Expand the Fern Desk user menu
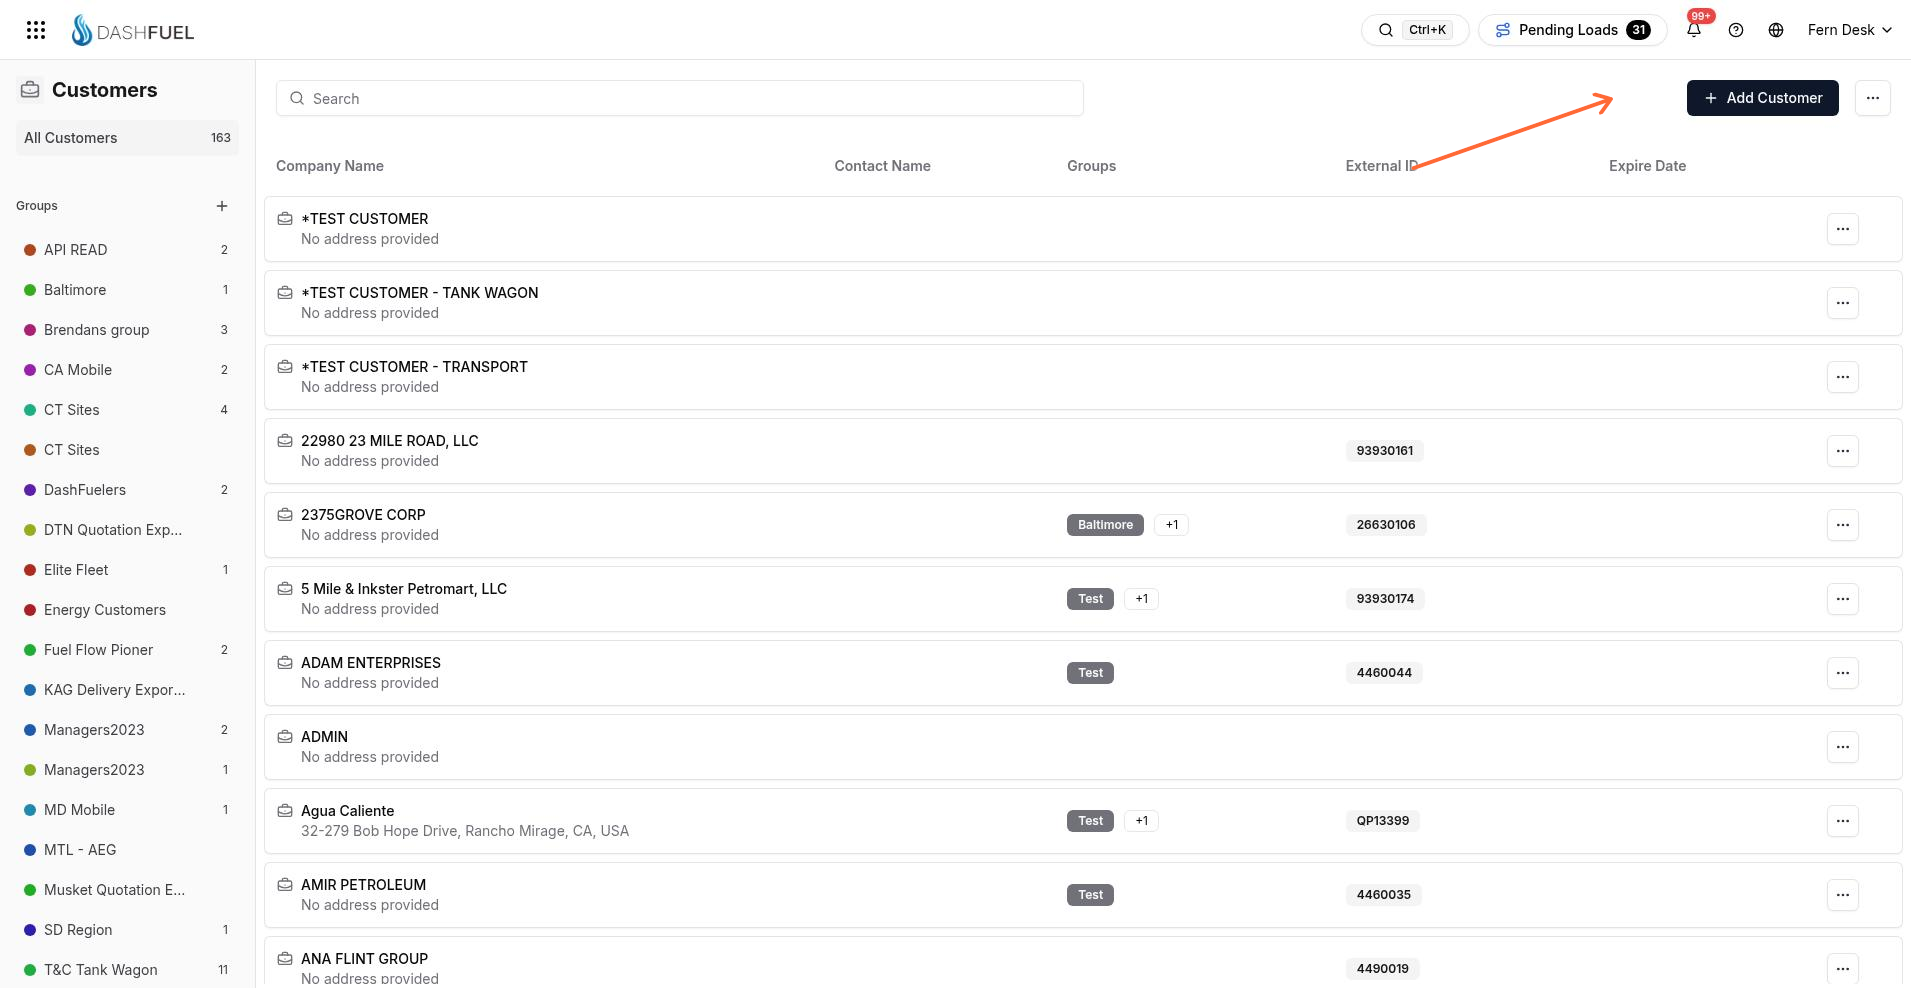 coord(1850,30)
